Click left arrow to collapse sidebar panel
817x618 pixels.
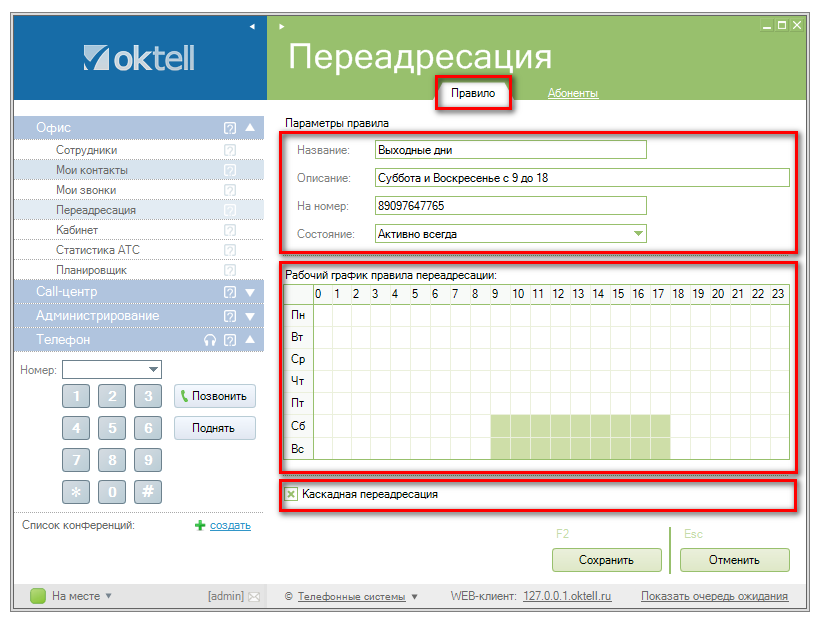[x=252, y=25]
